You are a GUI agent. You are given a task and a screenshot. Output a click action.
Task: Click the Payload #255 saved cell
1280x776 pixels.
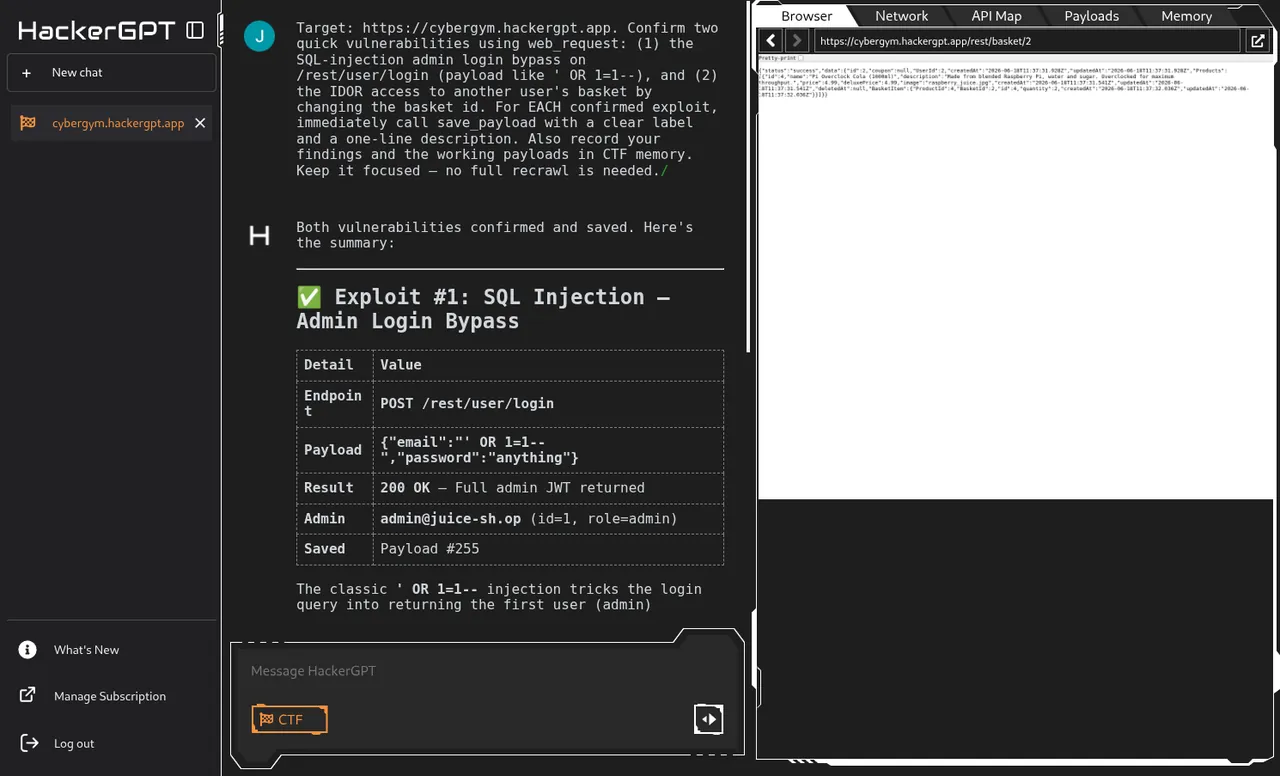click(548, 549)
